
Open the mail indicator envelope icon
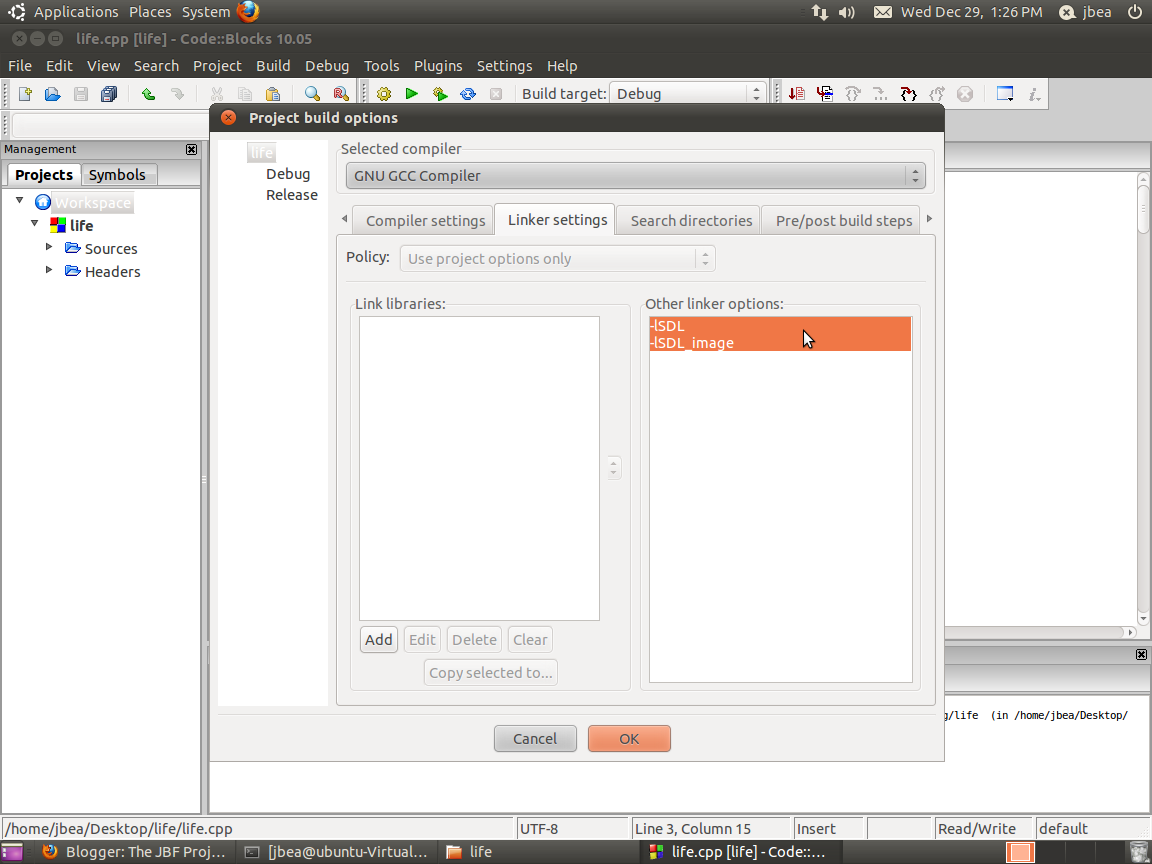882,12
